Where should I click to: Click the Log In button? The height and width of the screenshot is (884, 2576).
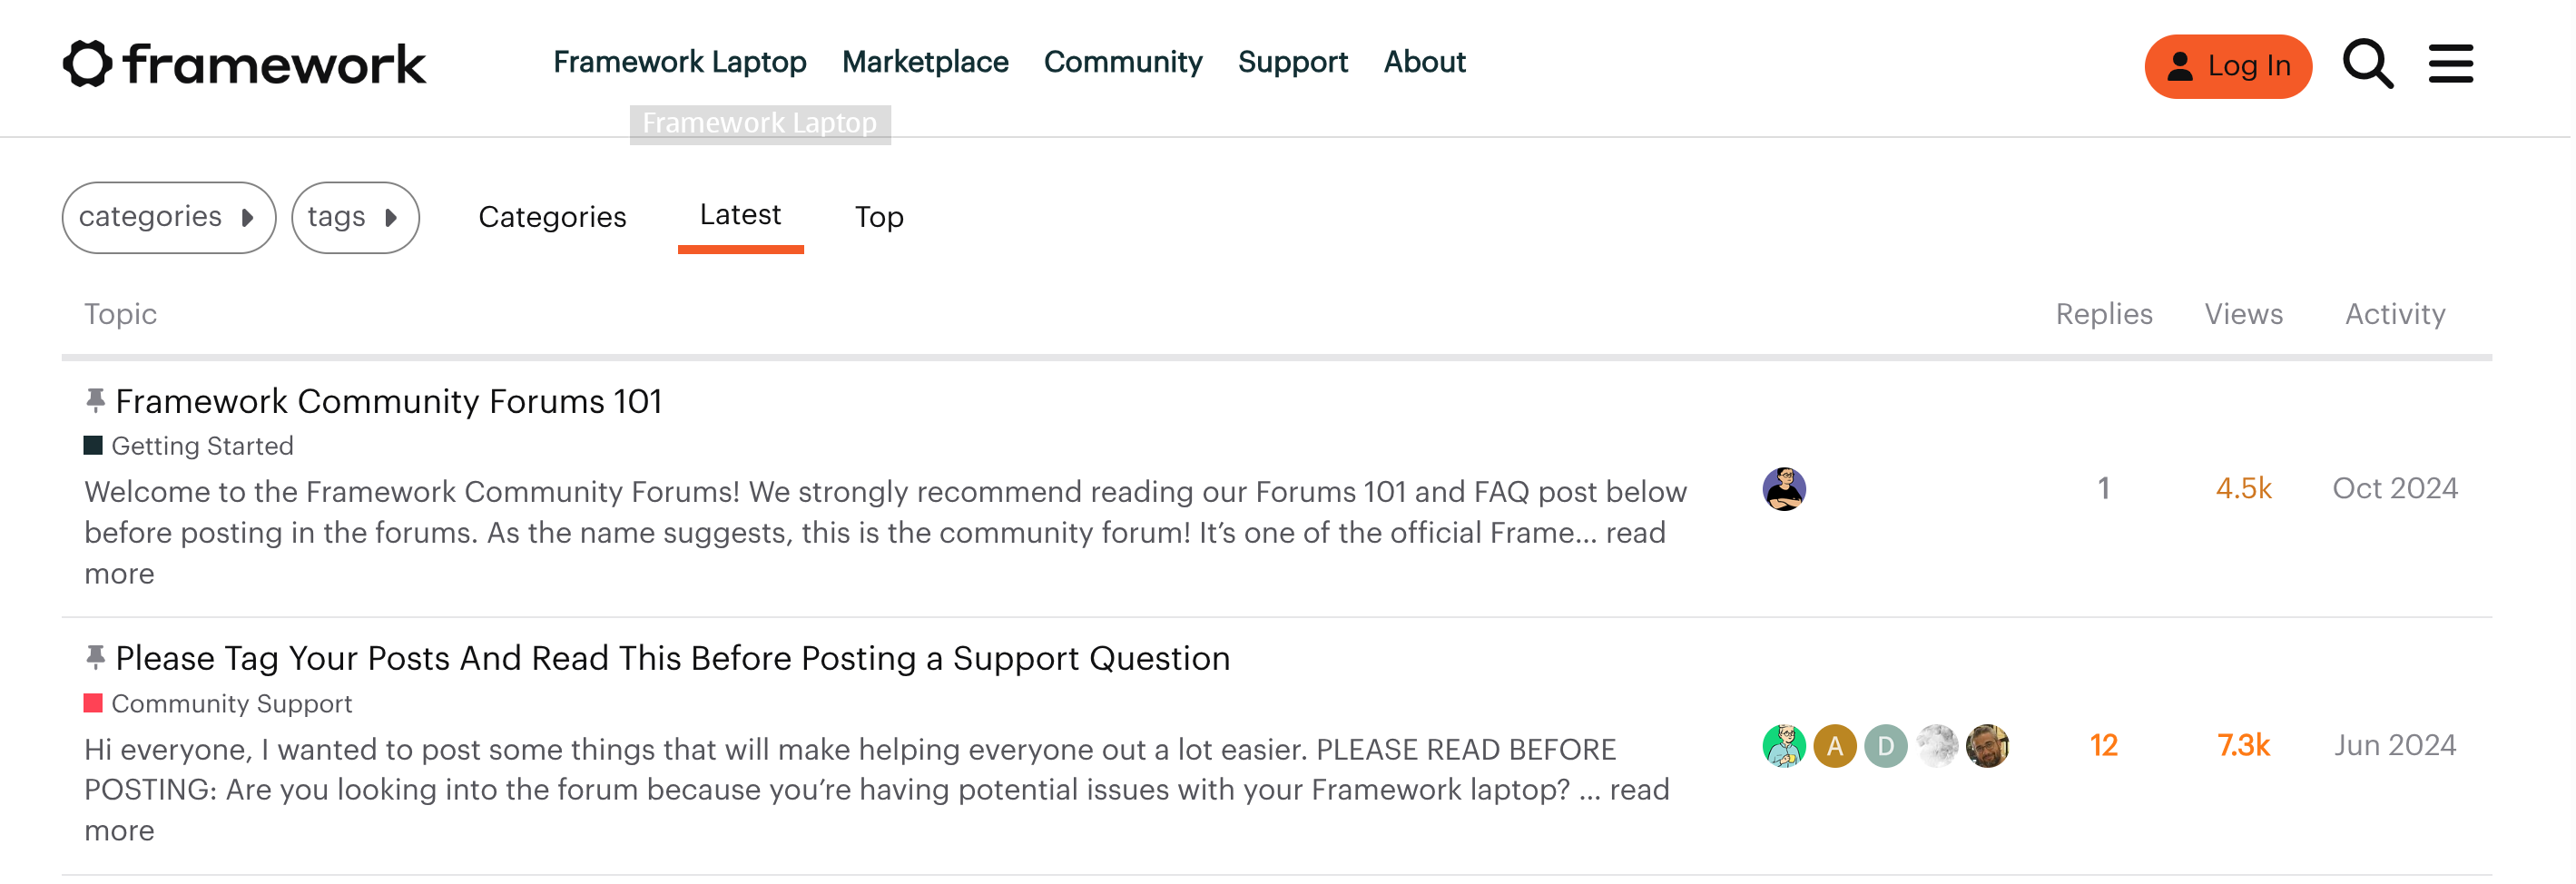tap(2227, 66)
